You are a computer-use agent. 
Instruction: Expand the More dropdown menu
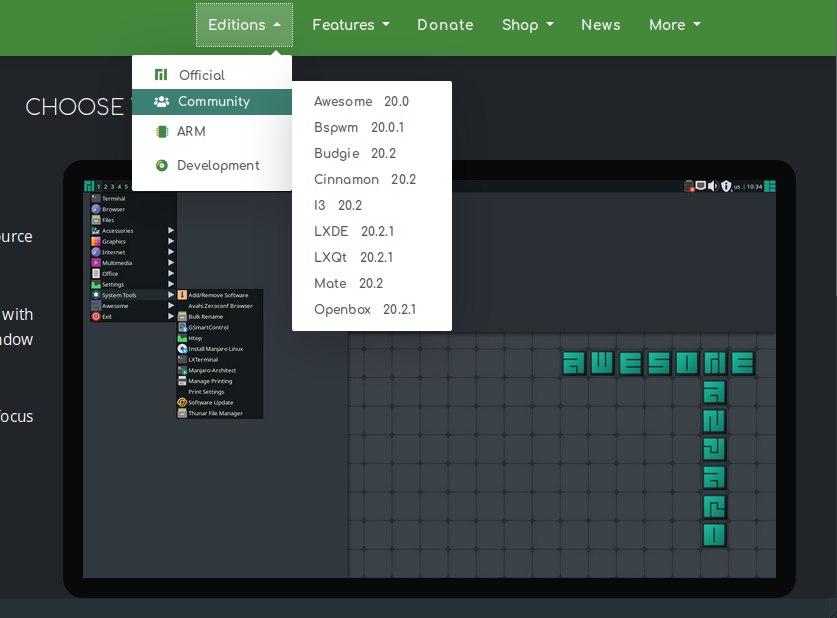(x=675, y=25)
